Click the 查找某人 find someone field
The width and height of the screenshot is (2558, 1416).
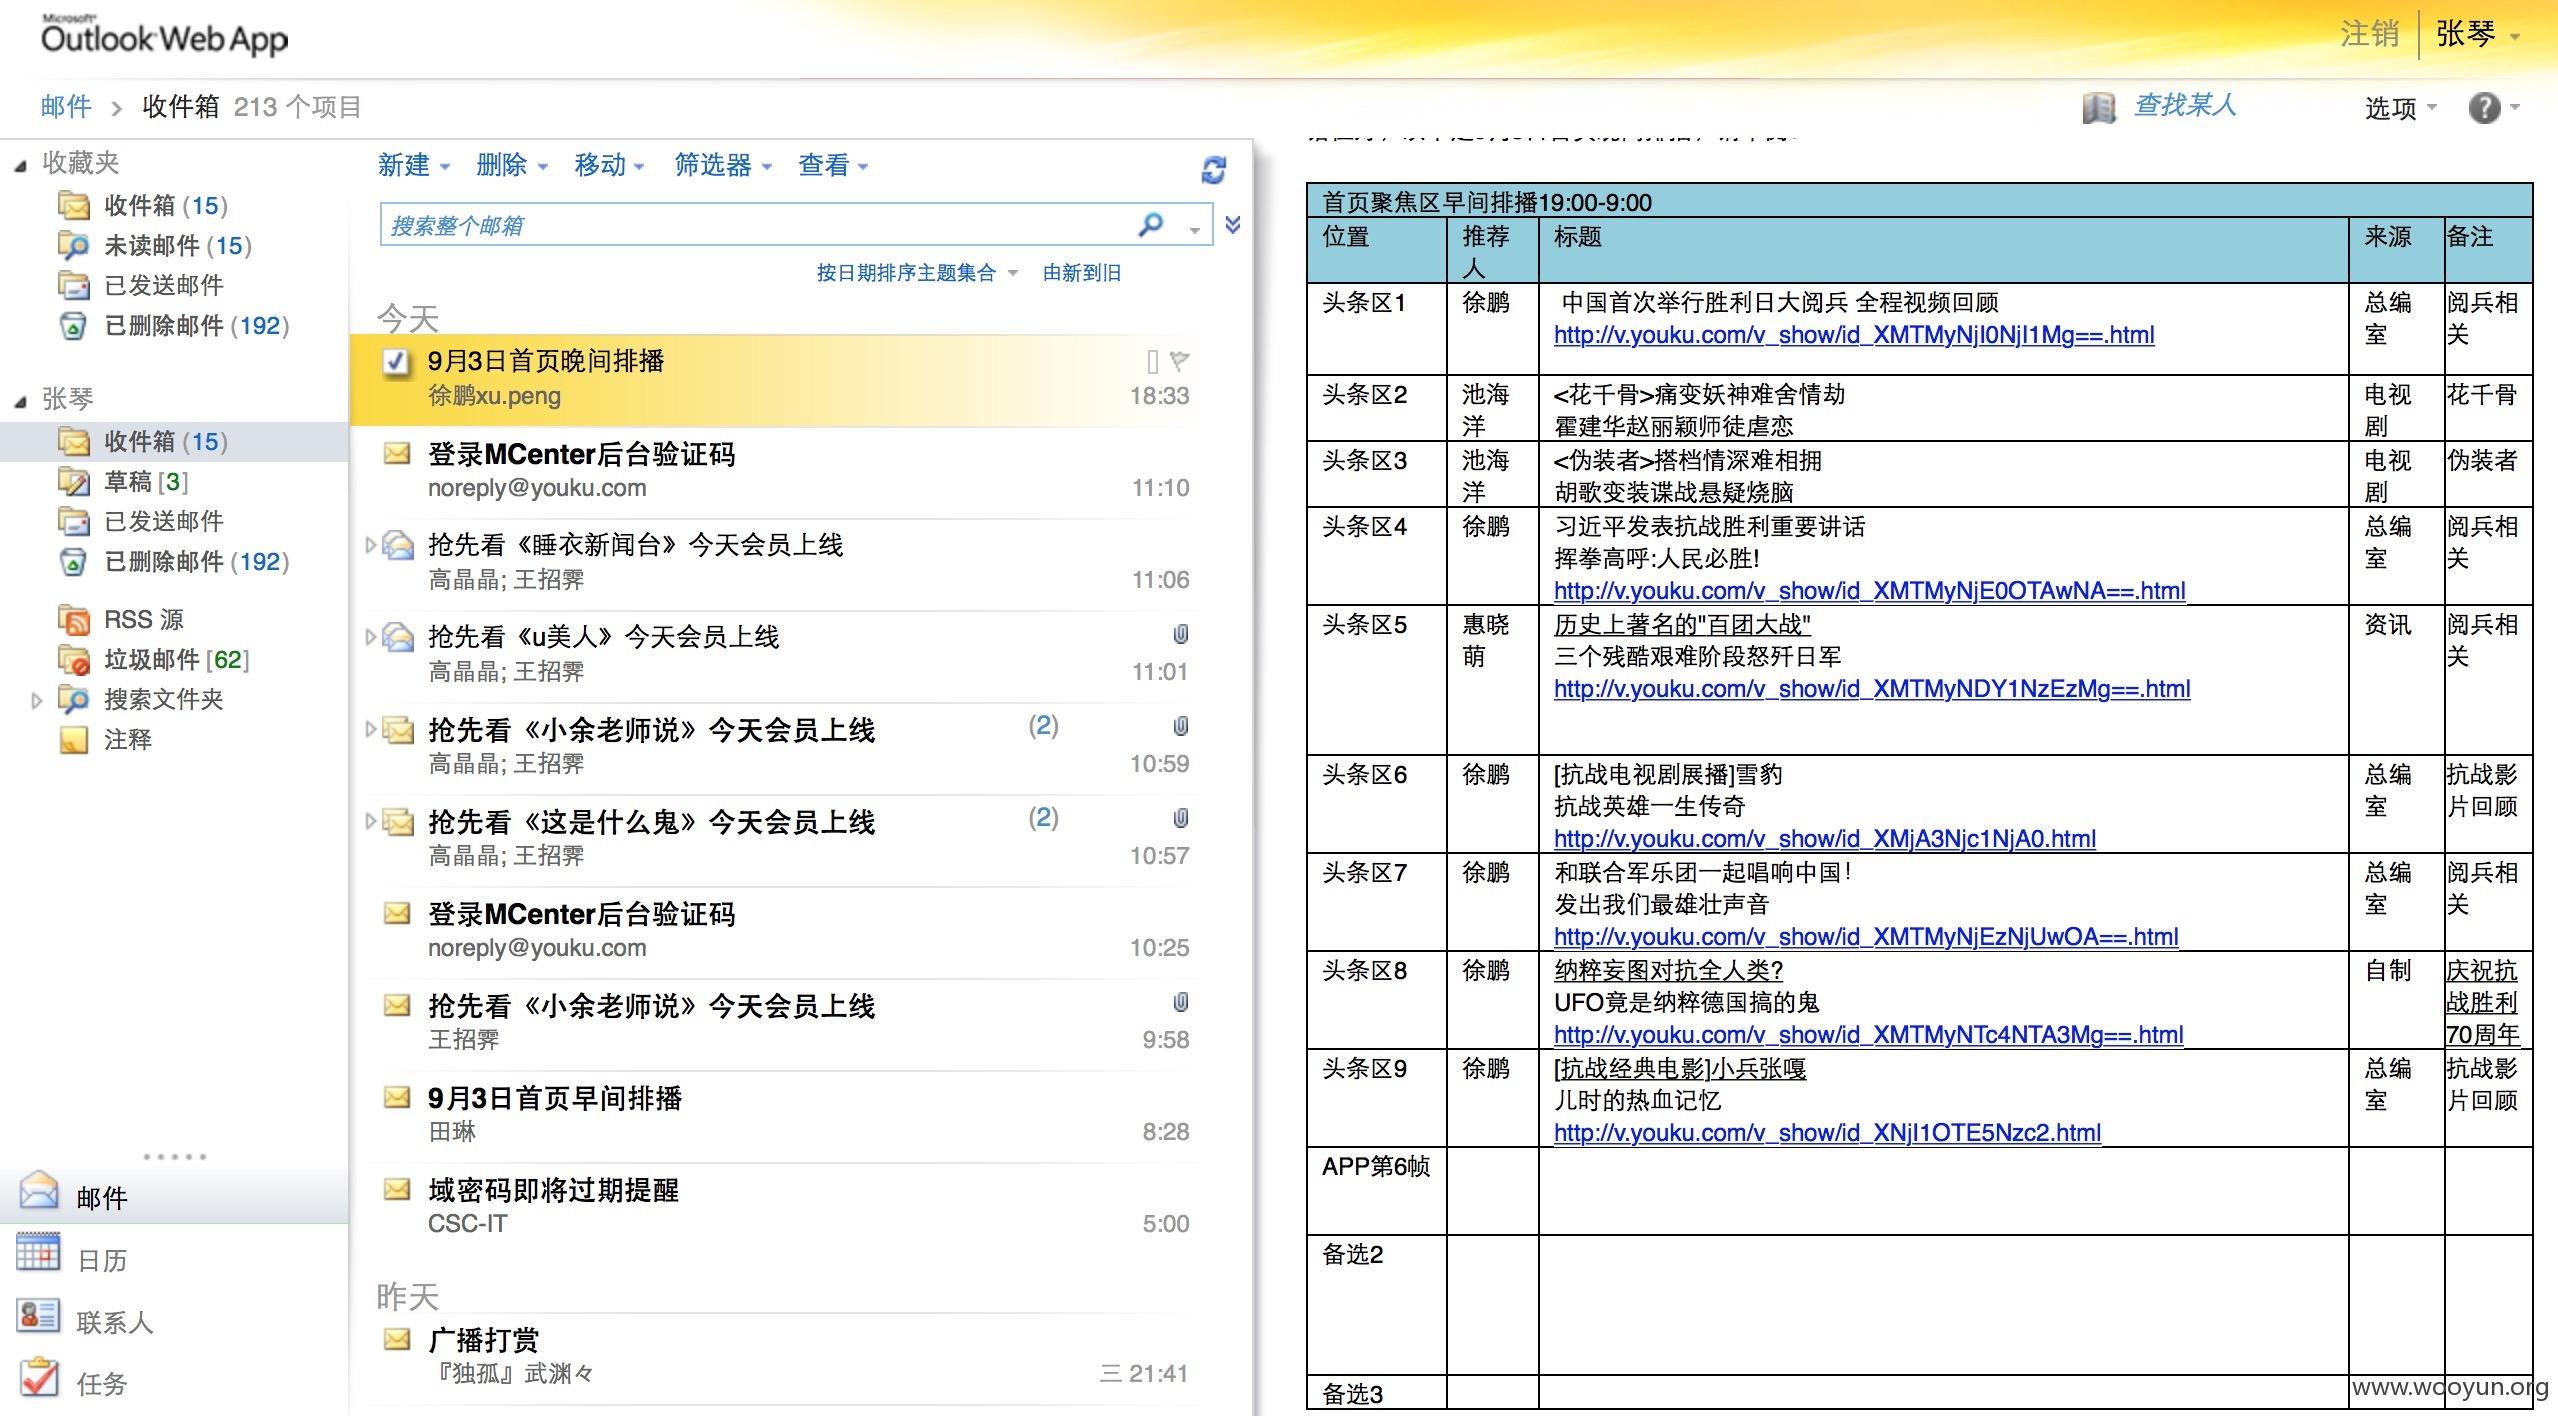(2185, 105)
